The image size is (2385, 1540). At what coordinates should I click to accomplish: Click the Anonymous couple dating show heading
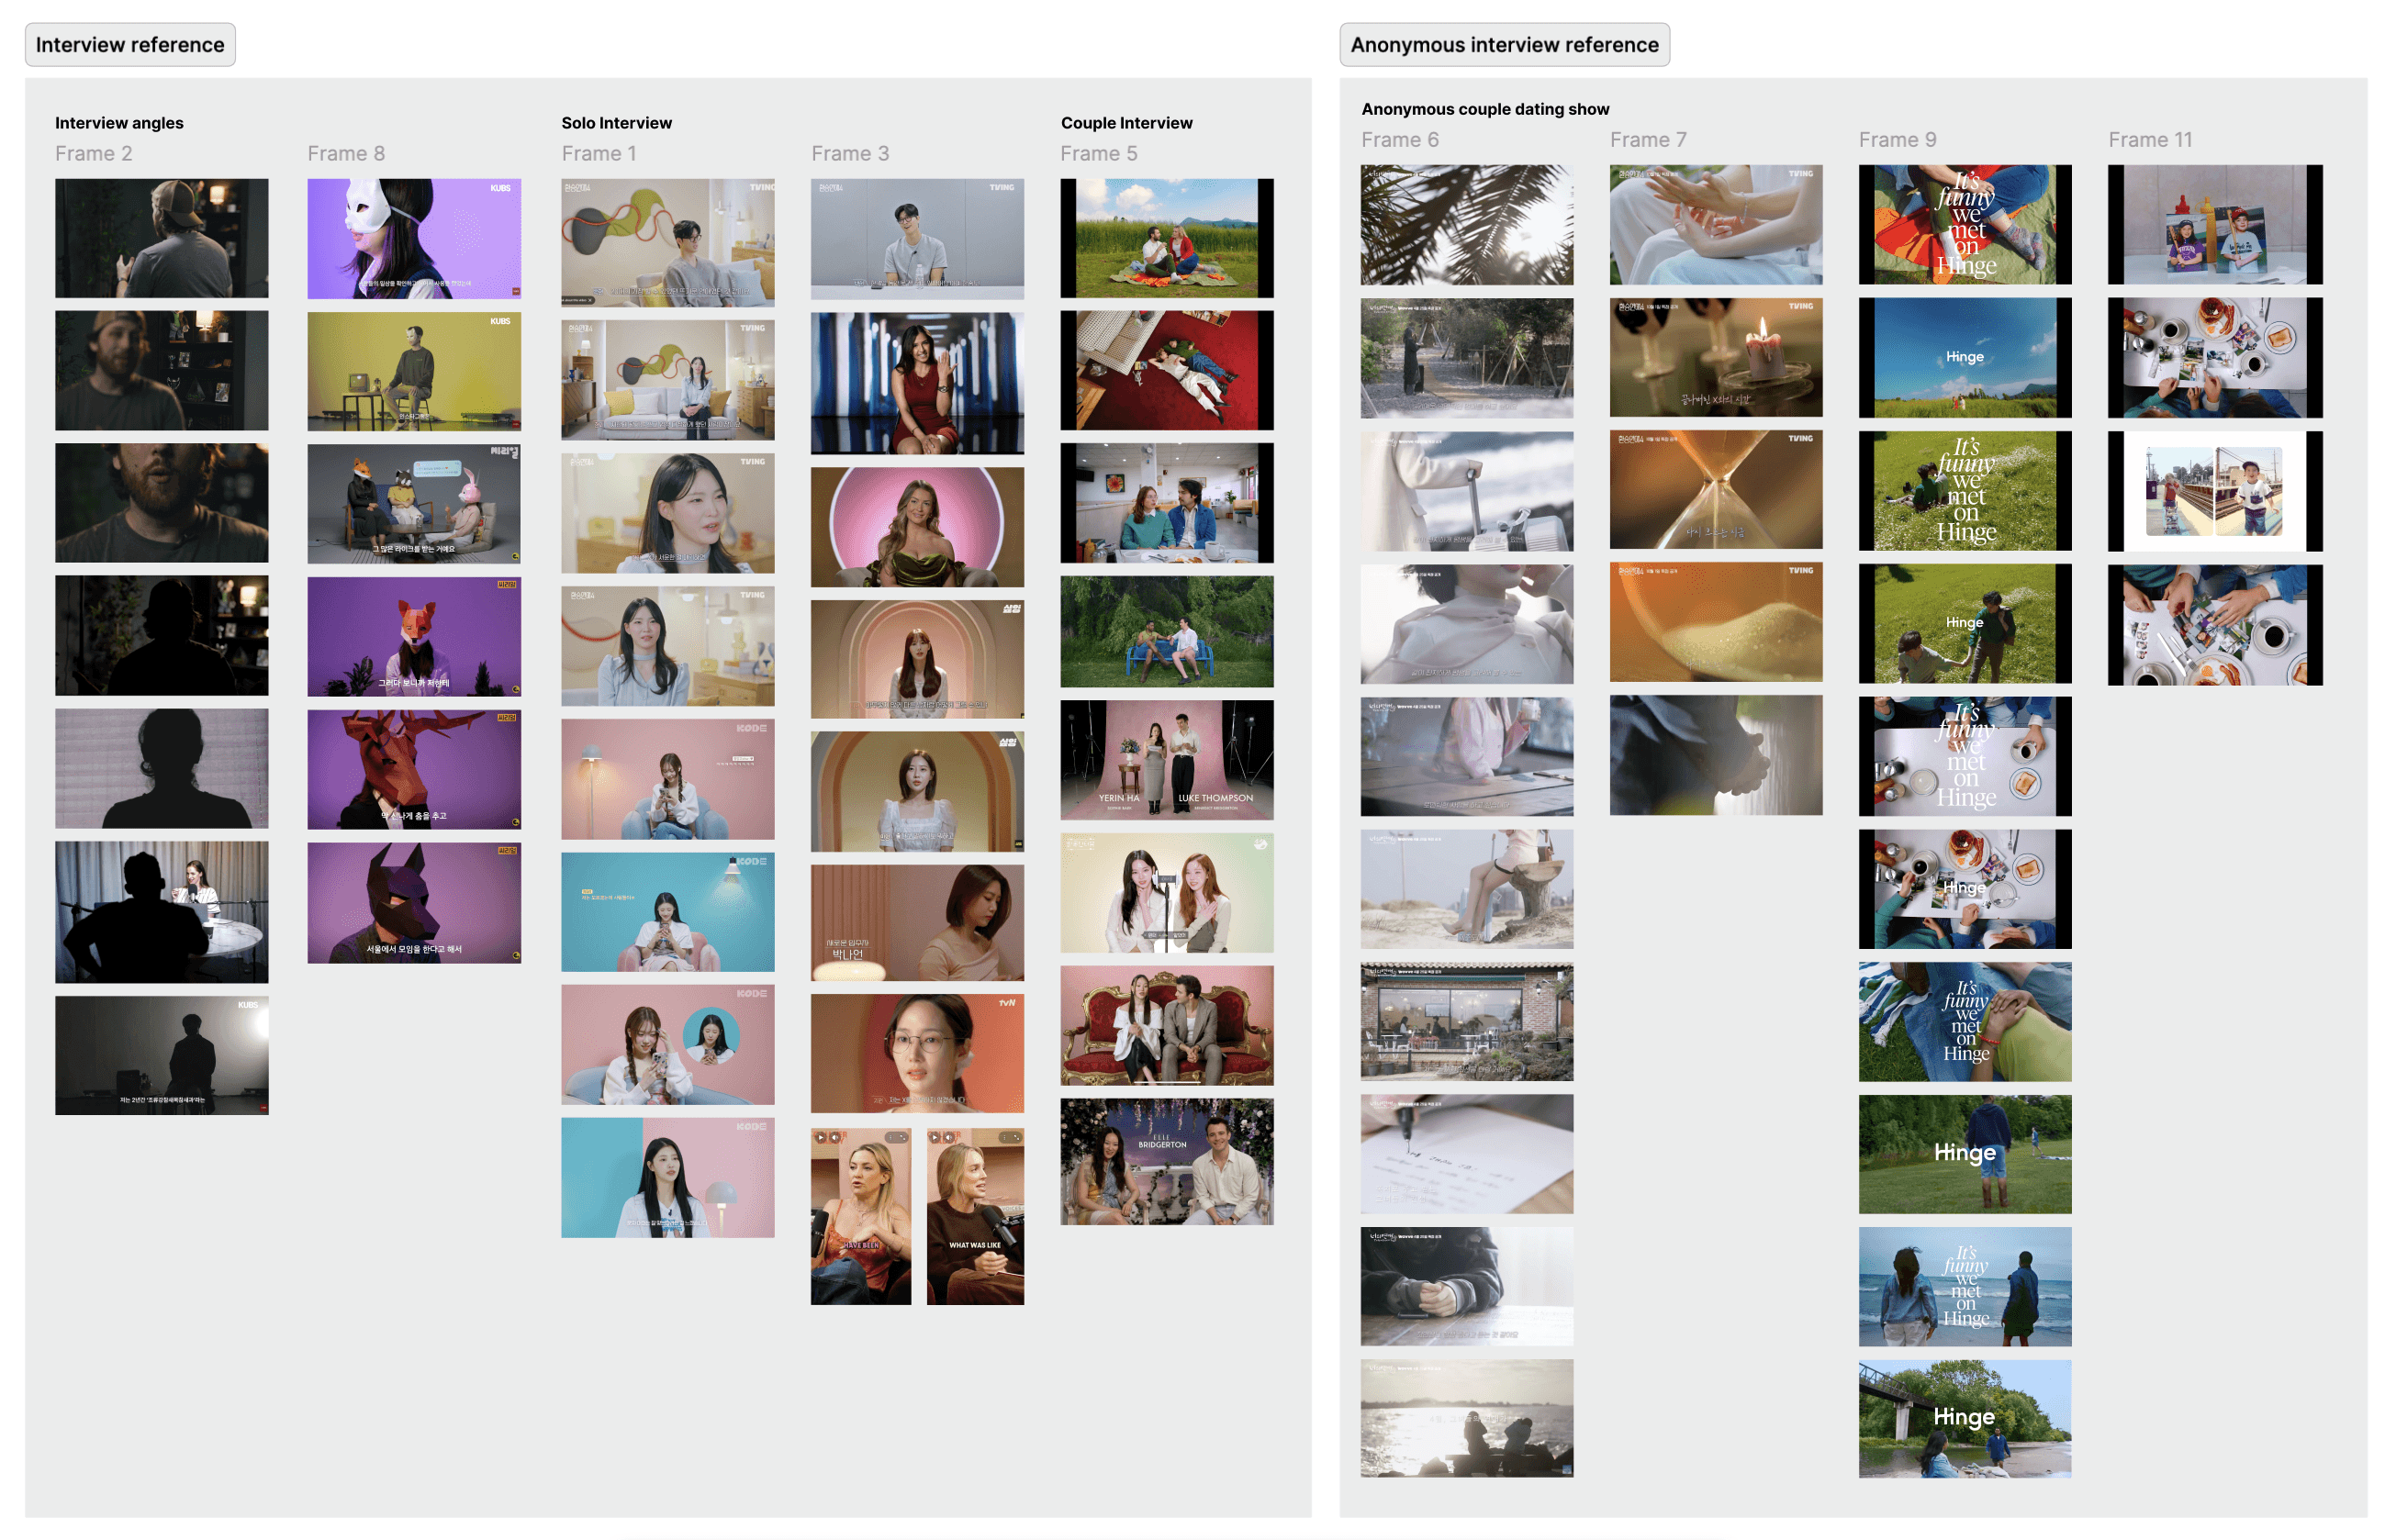[1484, 109]
